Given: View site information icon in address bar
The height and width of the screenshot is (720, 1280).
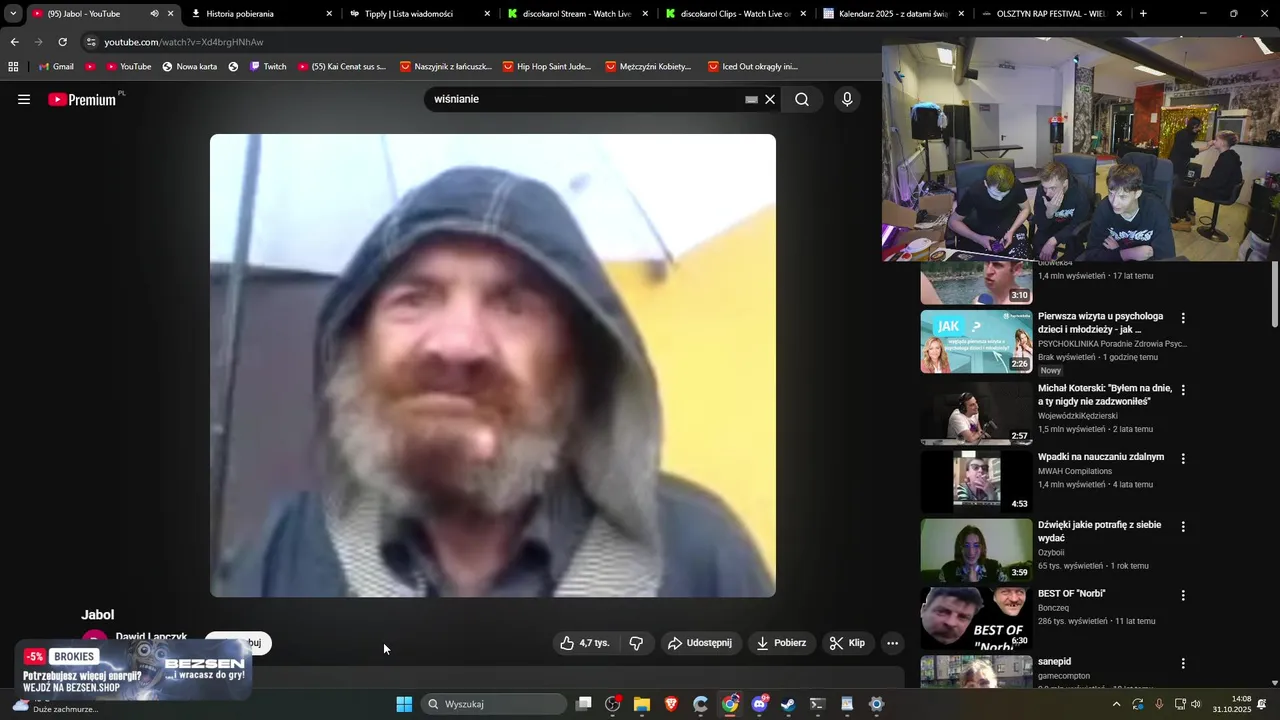Looking at the screenshot, I should [91, 42].
